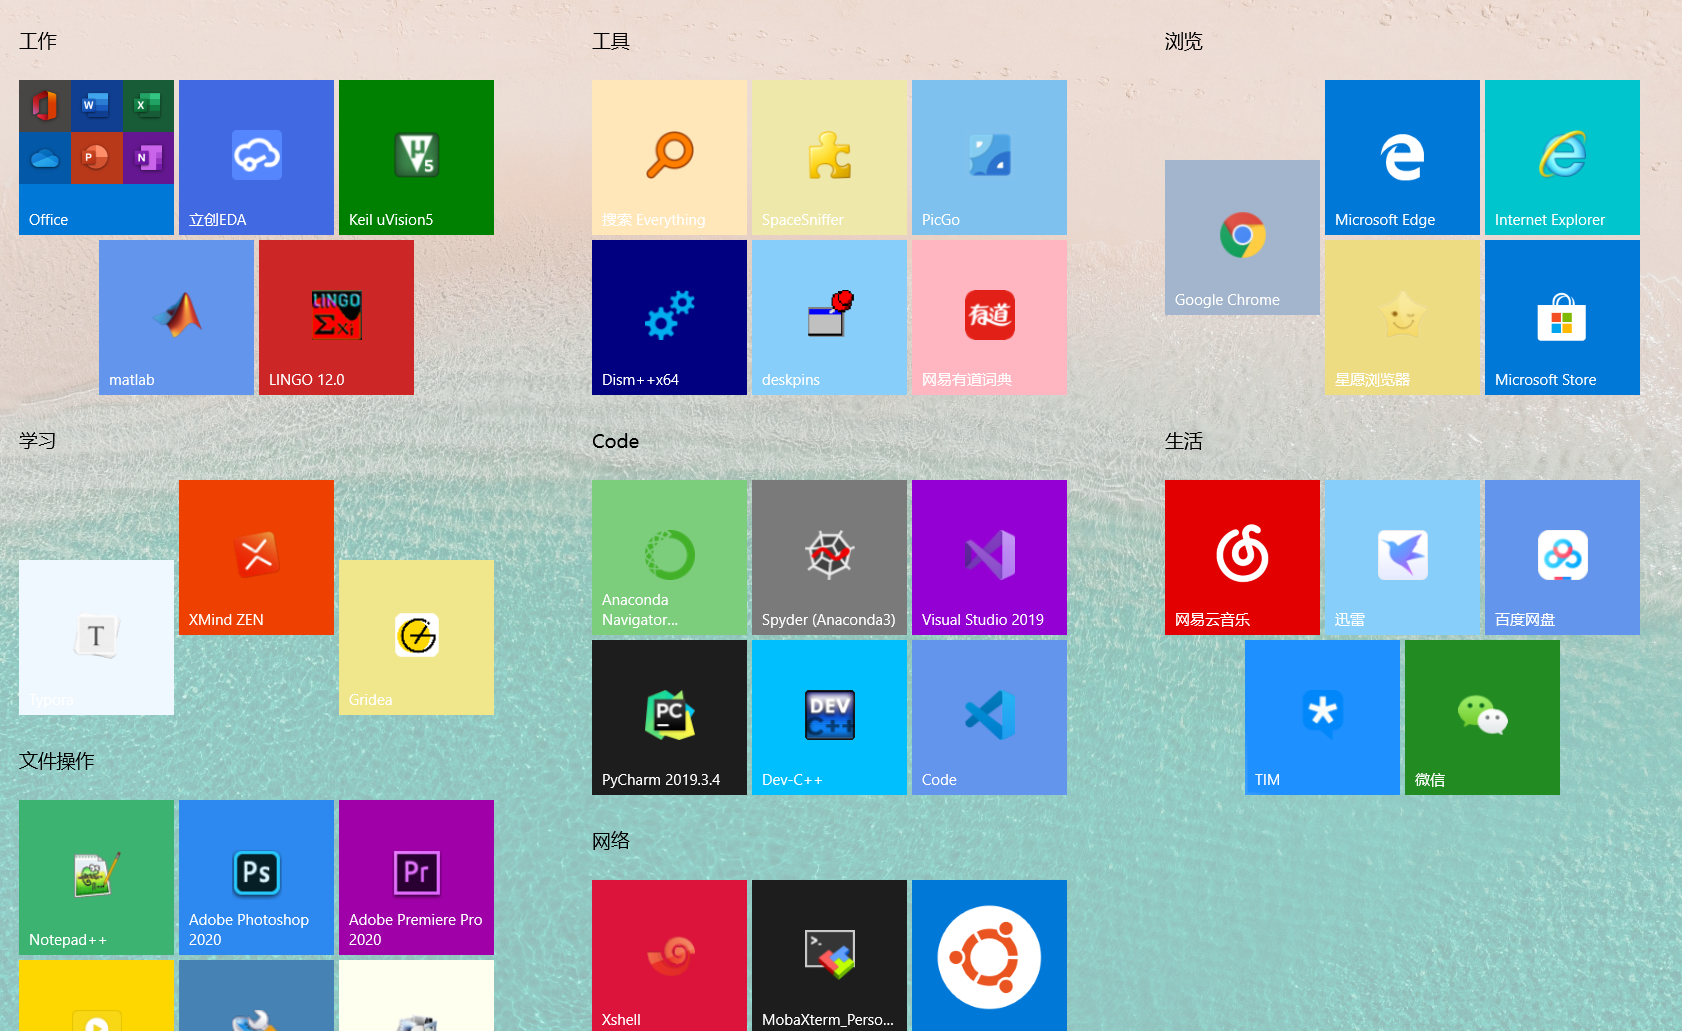Screen dimensions: 1682x1031
Task: Open the 立创EDA tile
Action: [256, 157]
